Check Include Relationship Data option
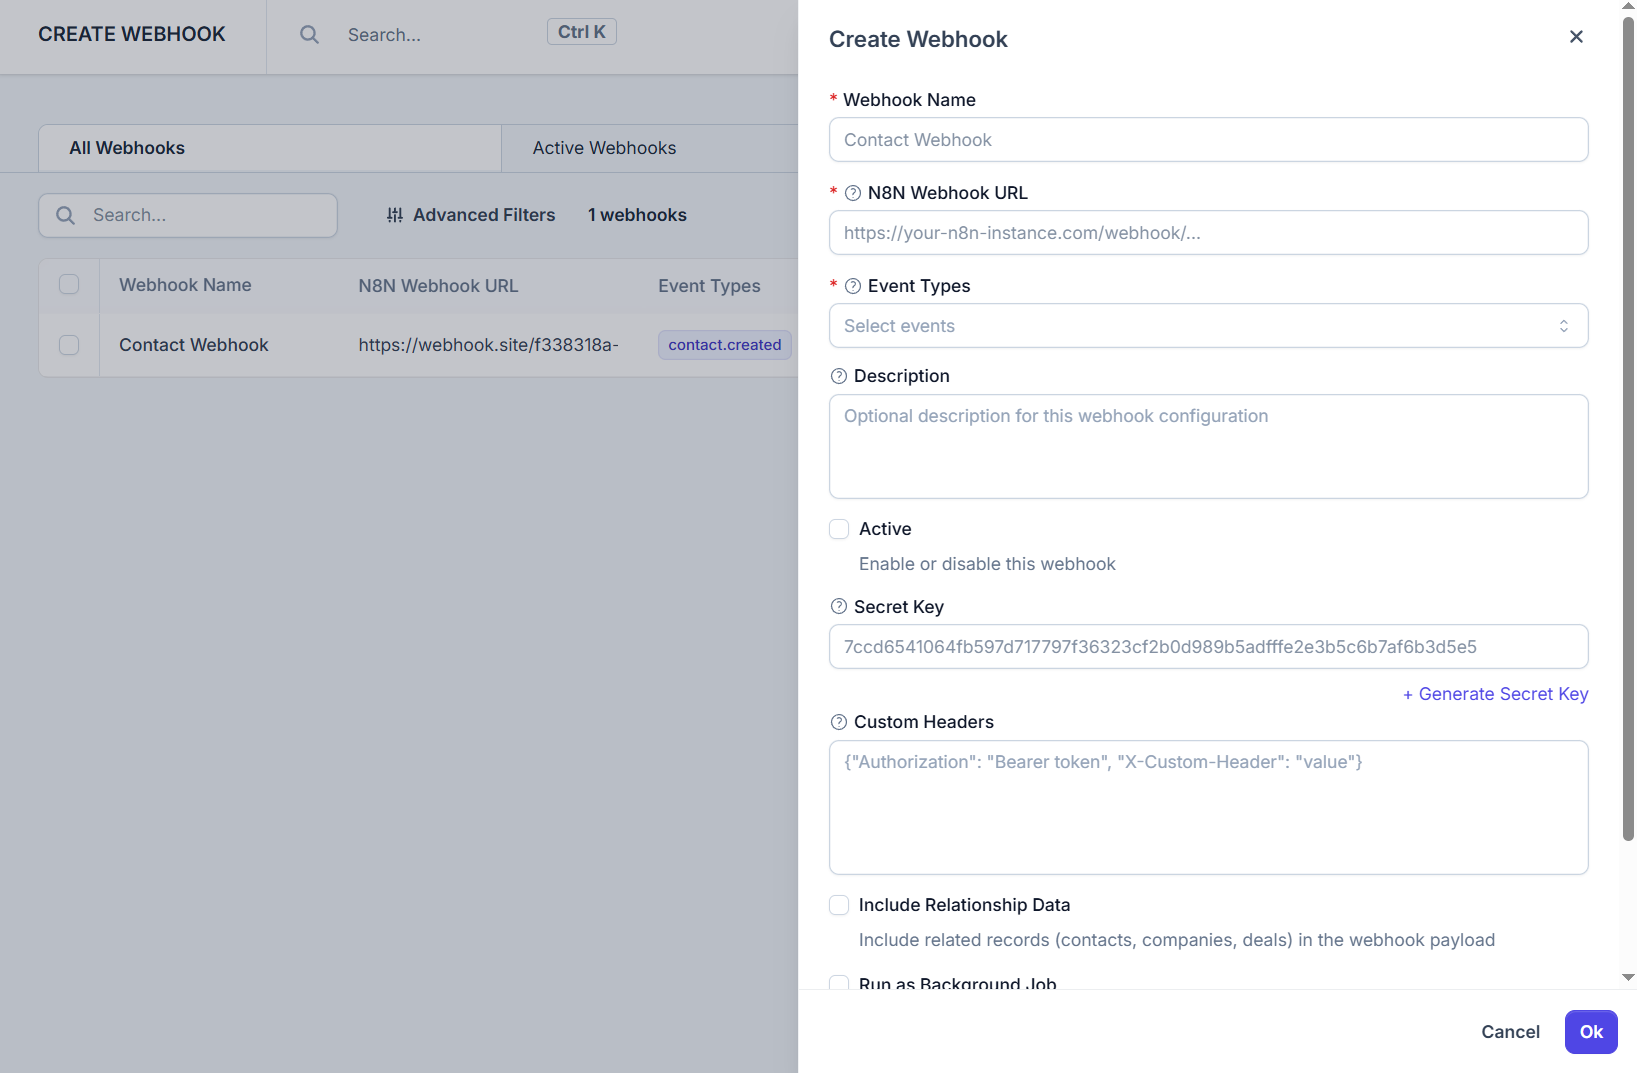The width and height of the screenshot is (1637, 1073). (x=839, y=905)
